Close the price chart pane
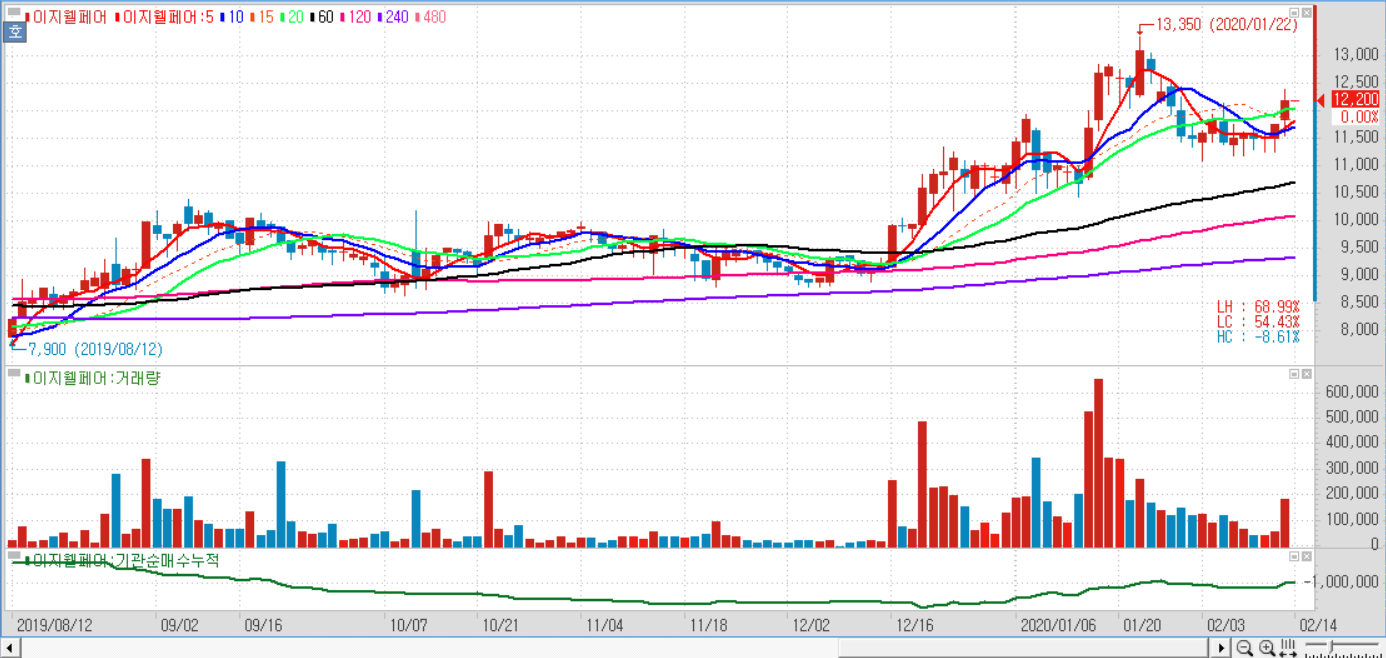1386x658 pixels. (x=1306, y=13)
